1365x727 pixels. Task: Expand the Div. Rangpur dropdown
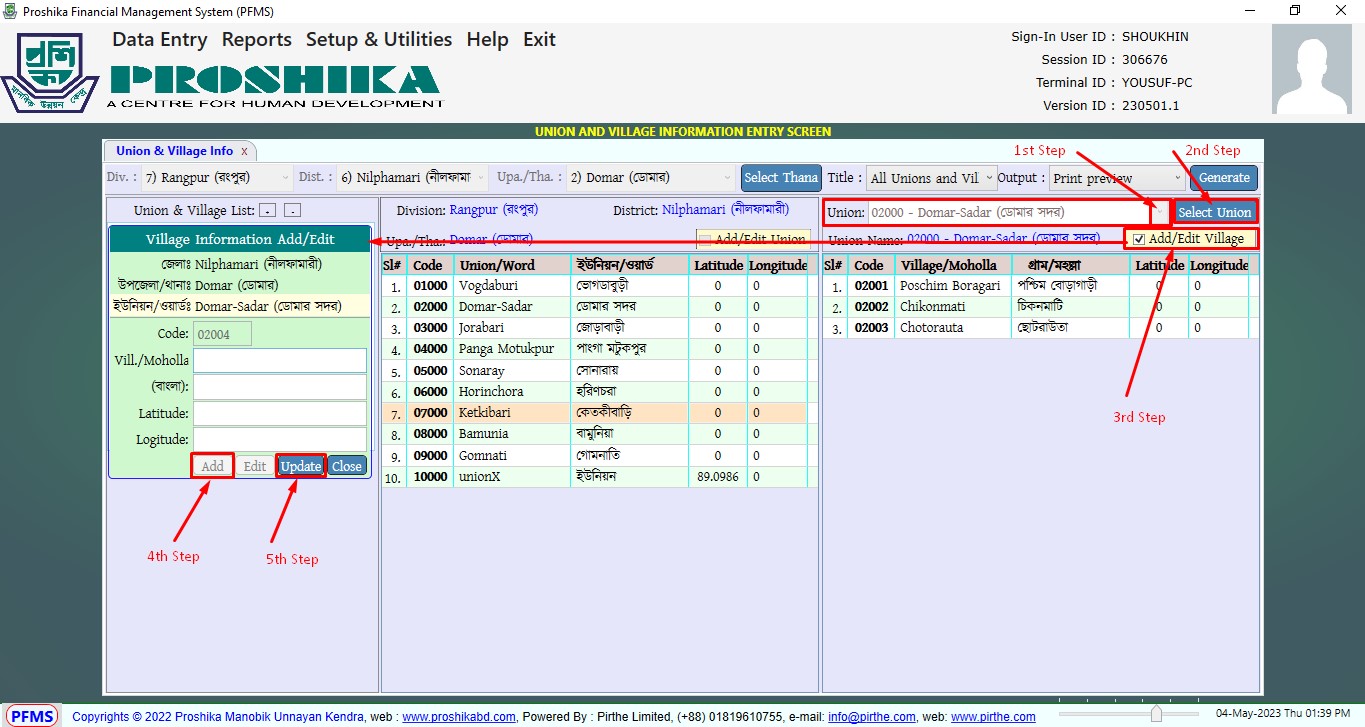[x=285, y=178]
